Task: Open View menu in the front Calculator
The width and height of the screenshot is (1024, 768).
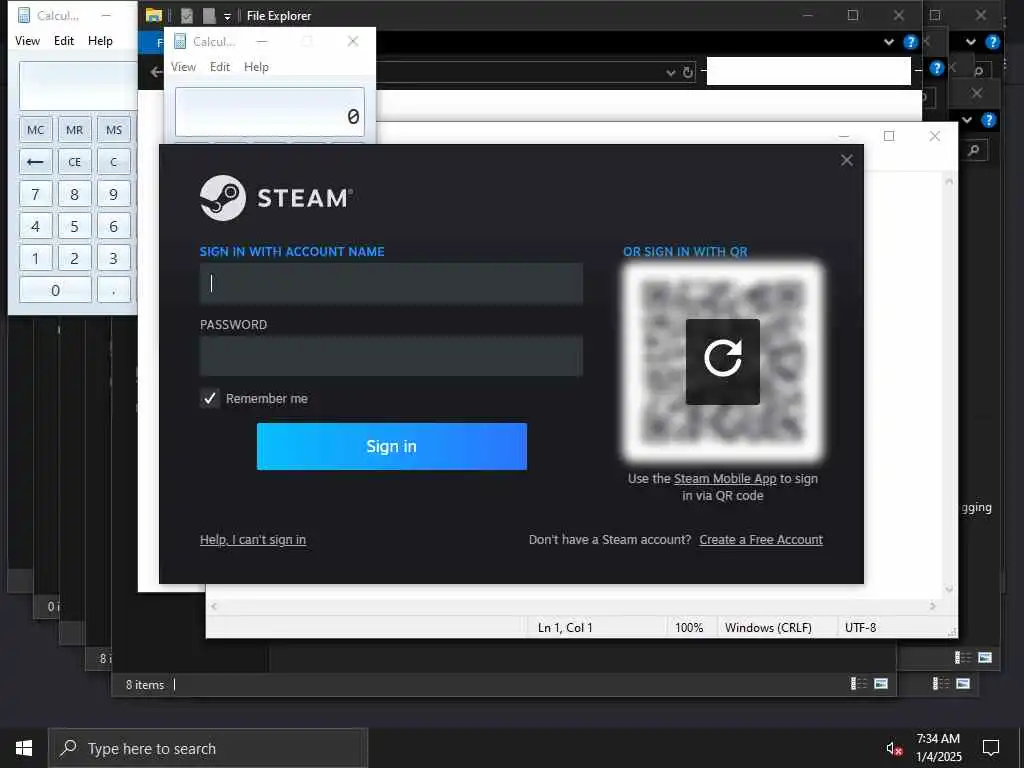Action: pyautogui.click(x=184, y=67)
